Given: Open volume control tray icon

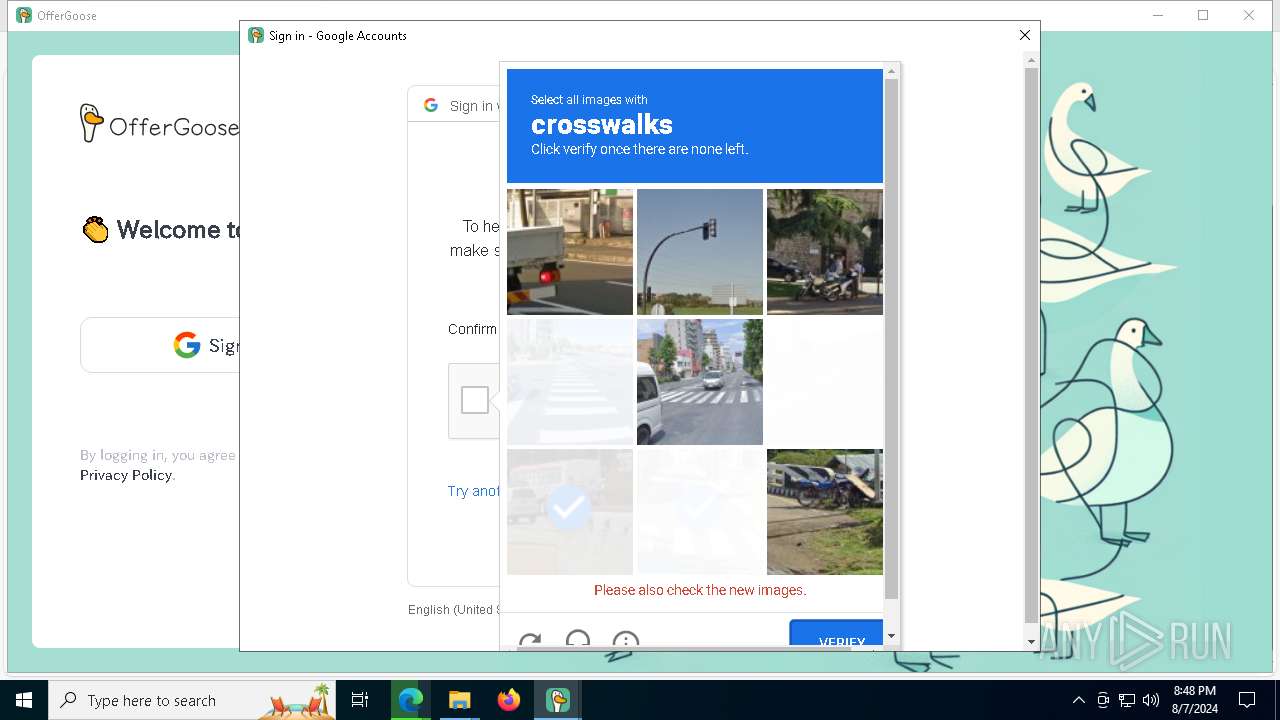Looking at the screenshot, I should point(1151,700).
